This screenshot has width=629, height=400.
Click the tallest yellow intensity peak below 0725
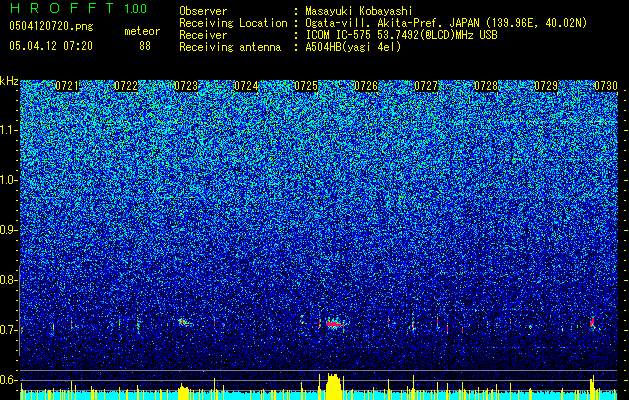(333, 386)
